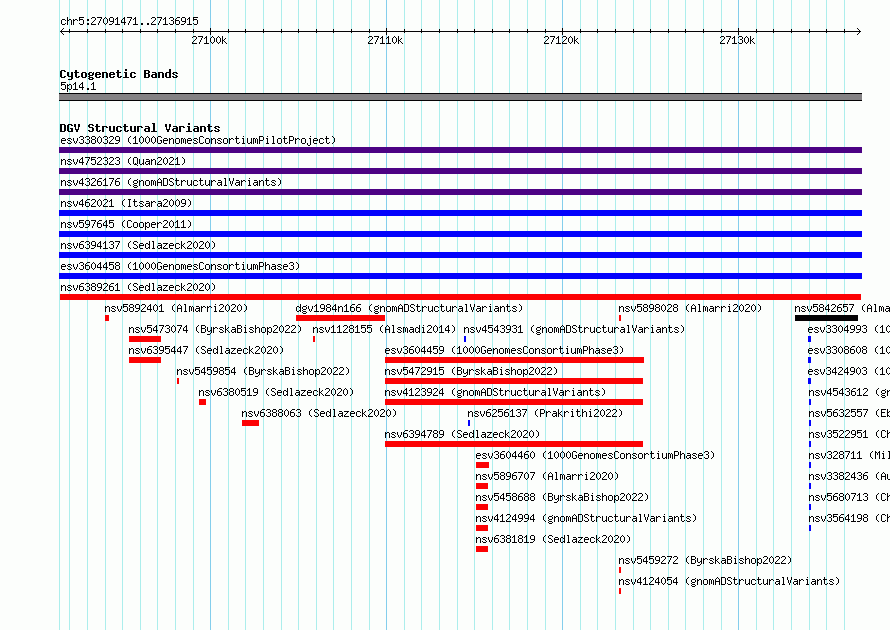Click the 5p14.1 band label
This screenshot has height=630, width=890.
78,86
